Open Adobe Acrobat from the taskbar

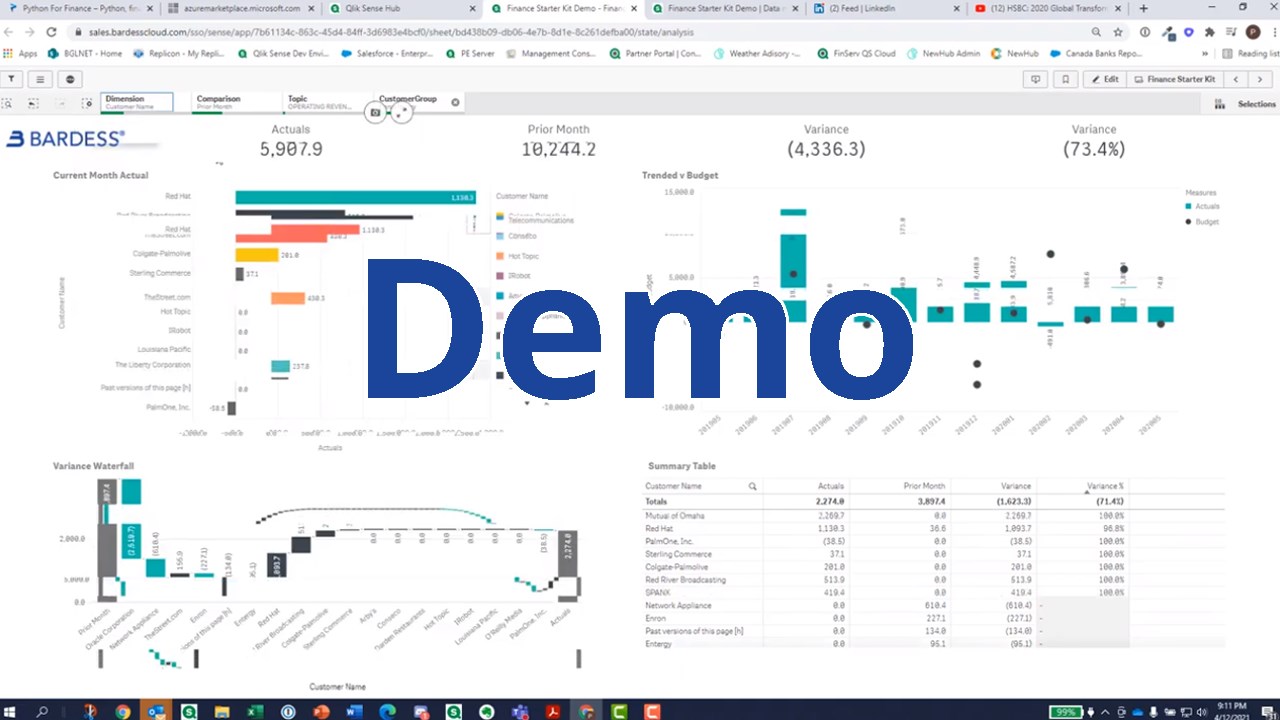click(551, 712)
